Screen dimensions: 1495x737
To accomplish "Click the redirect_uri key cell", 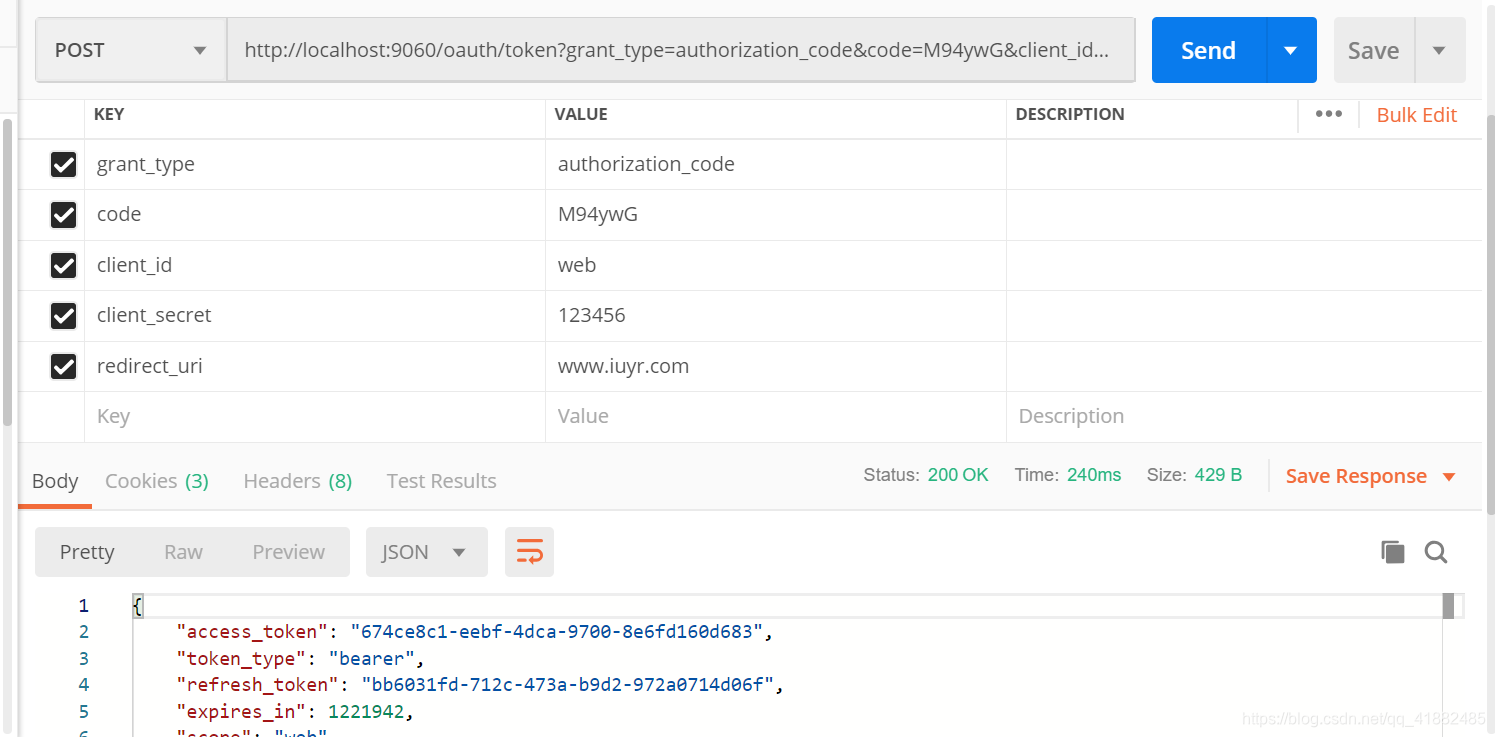I will (315, 366).
